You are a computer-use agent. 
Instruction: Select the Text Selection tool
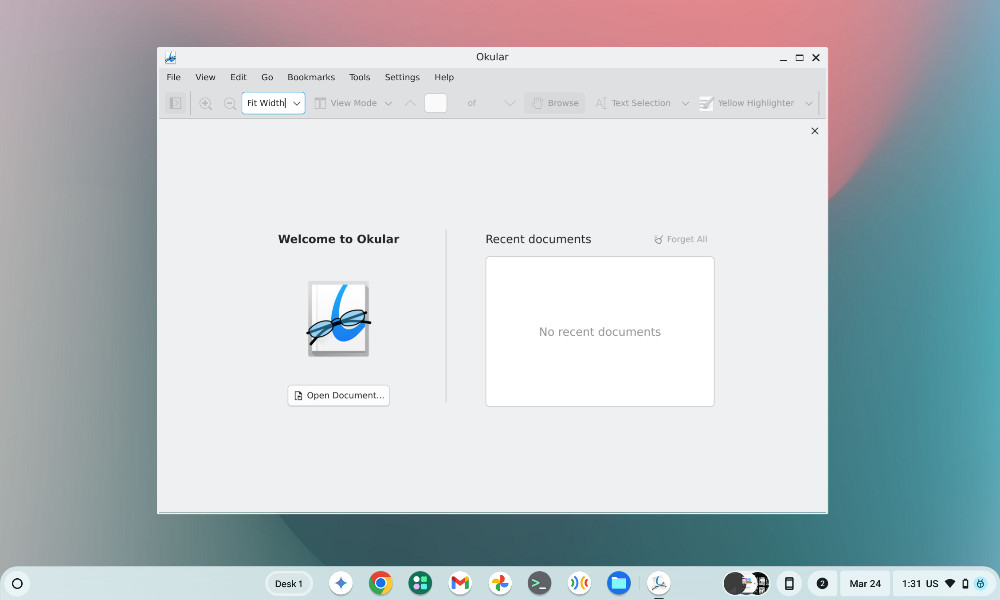pos(633,103)
